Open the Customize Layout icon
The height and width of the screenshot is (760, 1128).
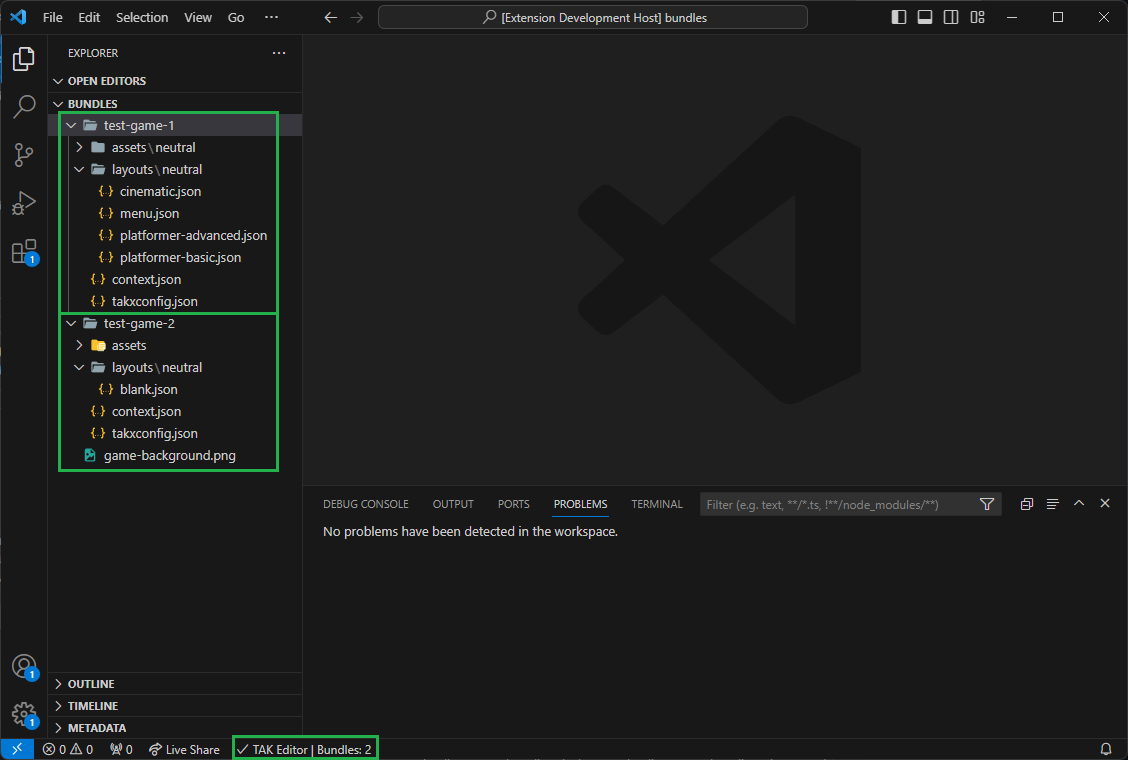(977, 17)
